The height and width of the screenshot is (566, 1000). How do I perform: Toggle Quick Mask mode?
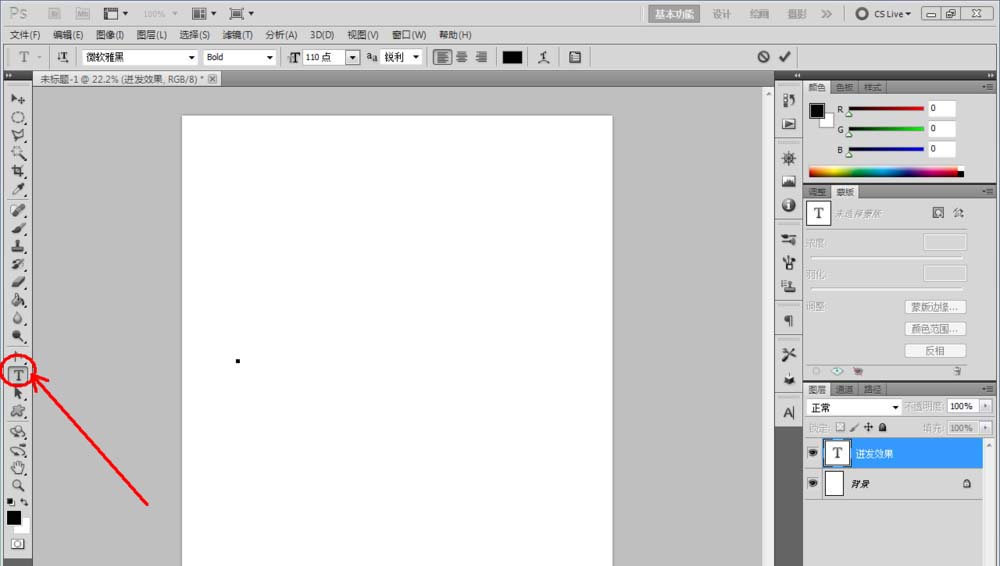click(x=18, y=544)
